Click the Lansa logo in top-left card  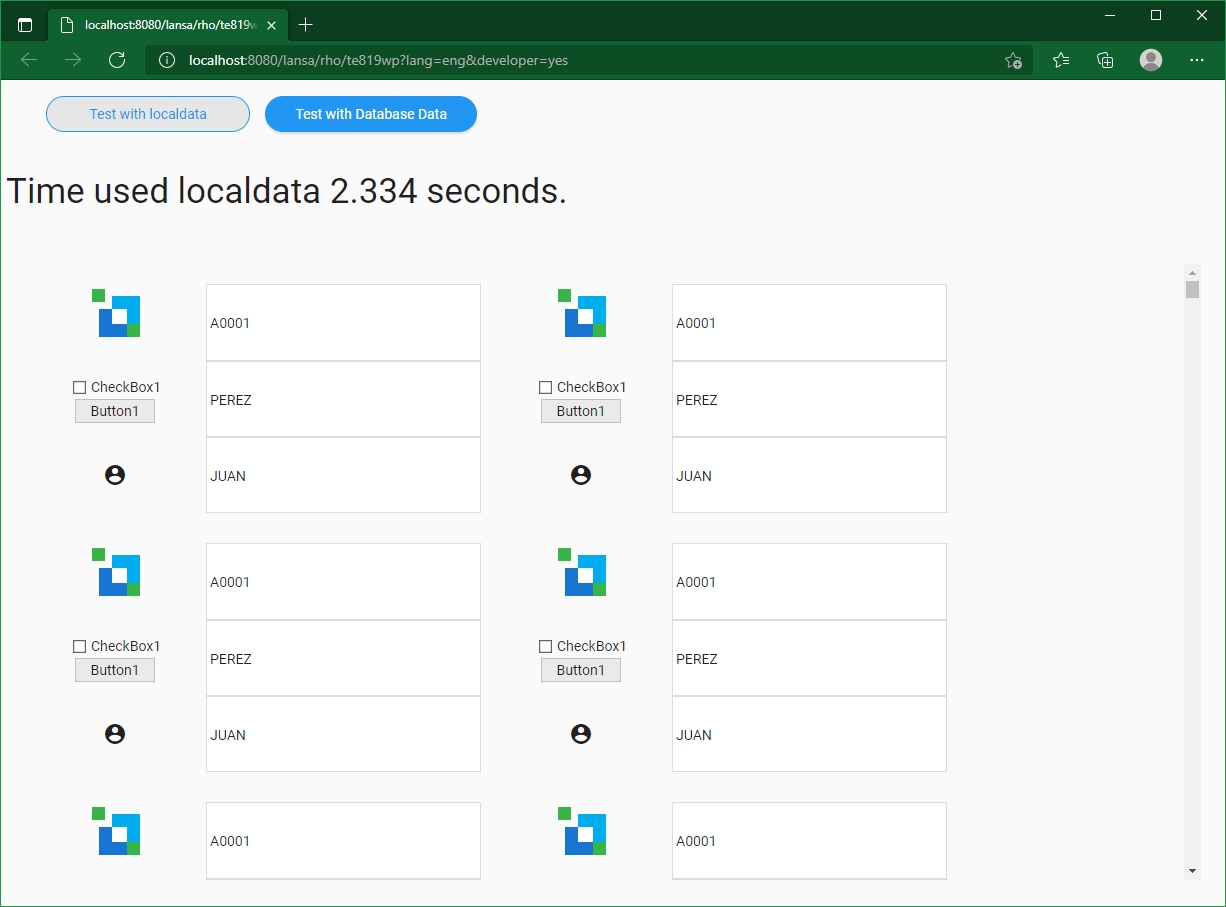(x=116, y=313)
